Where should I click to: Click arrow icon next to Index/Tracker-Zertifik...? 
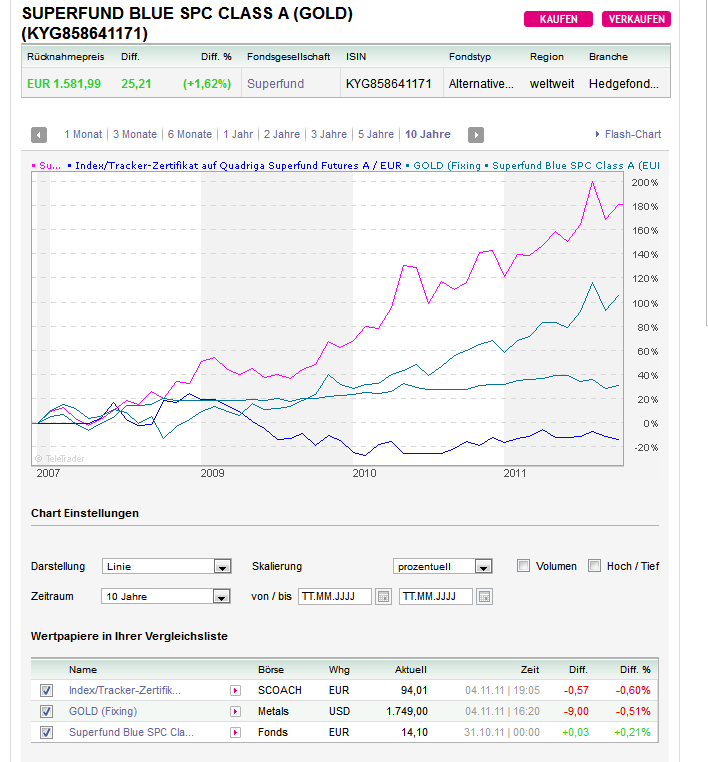click(235, 691)
